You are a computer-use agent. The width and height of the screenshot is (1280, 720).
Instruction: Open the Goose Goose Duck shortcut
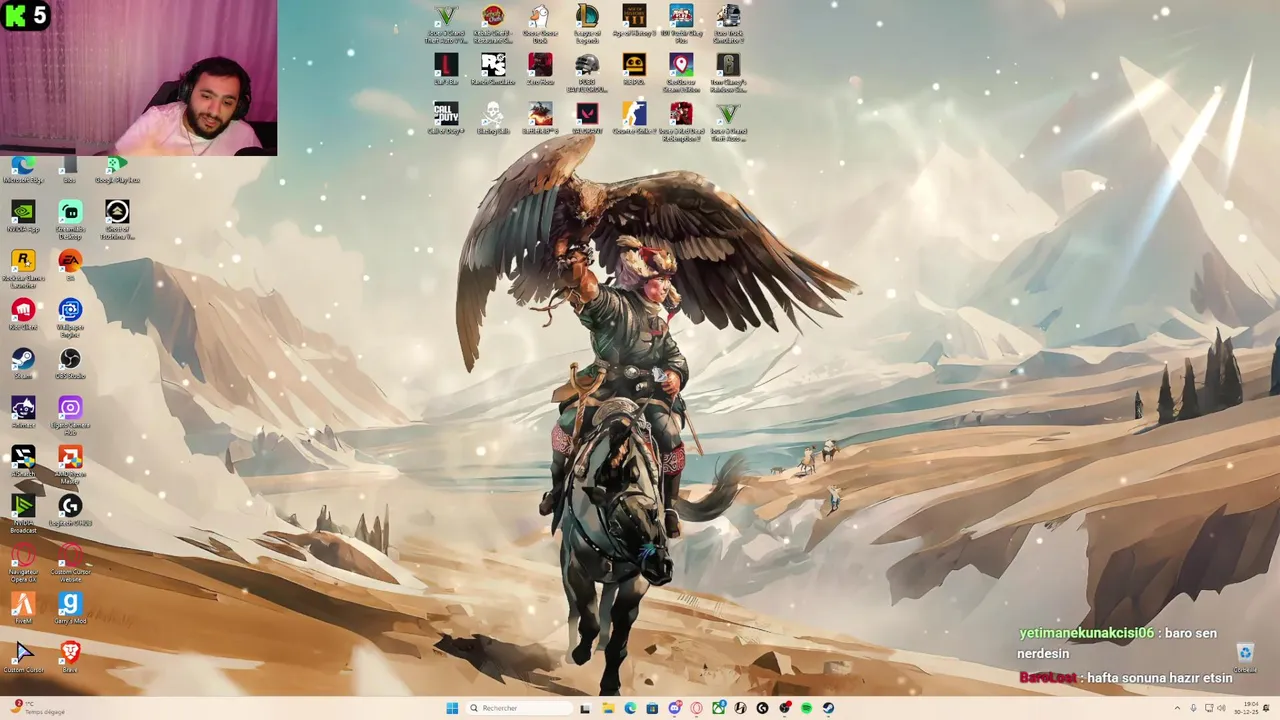click(540, 24)
